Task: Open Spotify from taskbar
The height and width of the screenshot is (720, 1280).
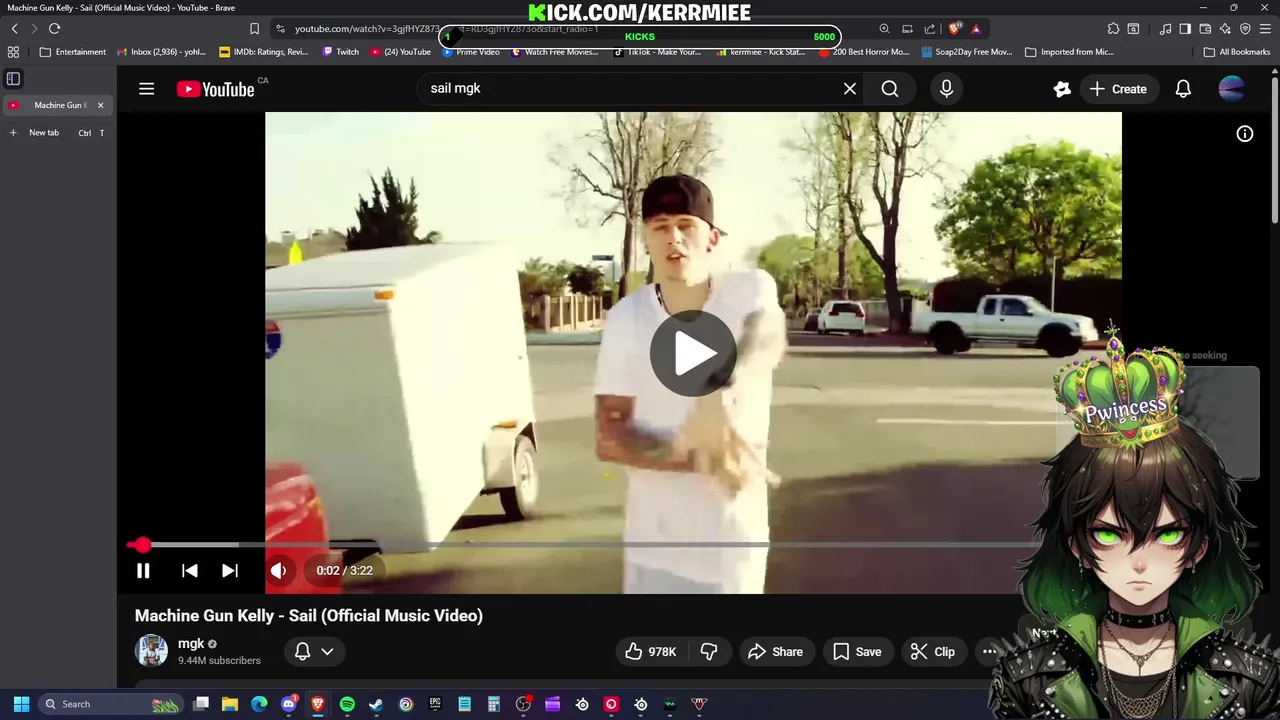Action: coord(347,704)
